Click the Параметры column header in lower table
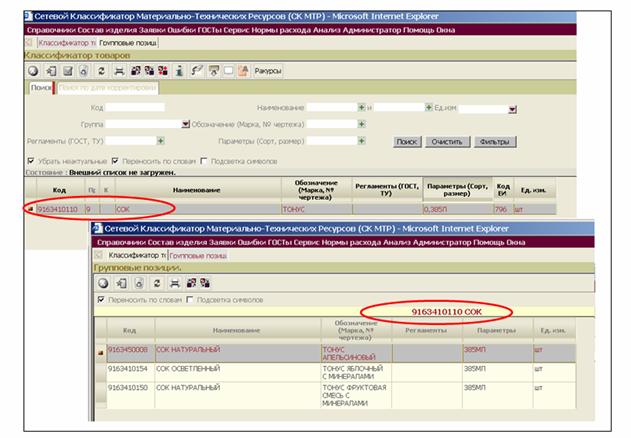 (497, 331)
